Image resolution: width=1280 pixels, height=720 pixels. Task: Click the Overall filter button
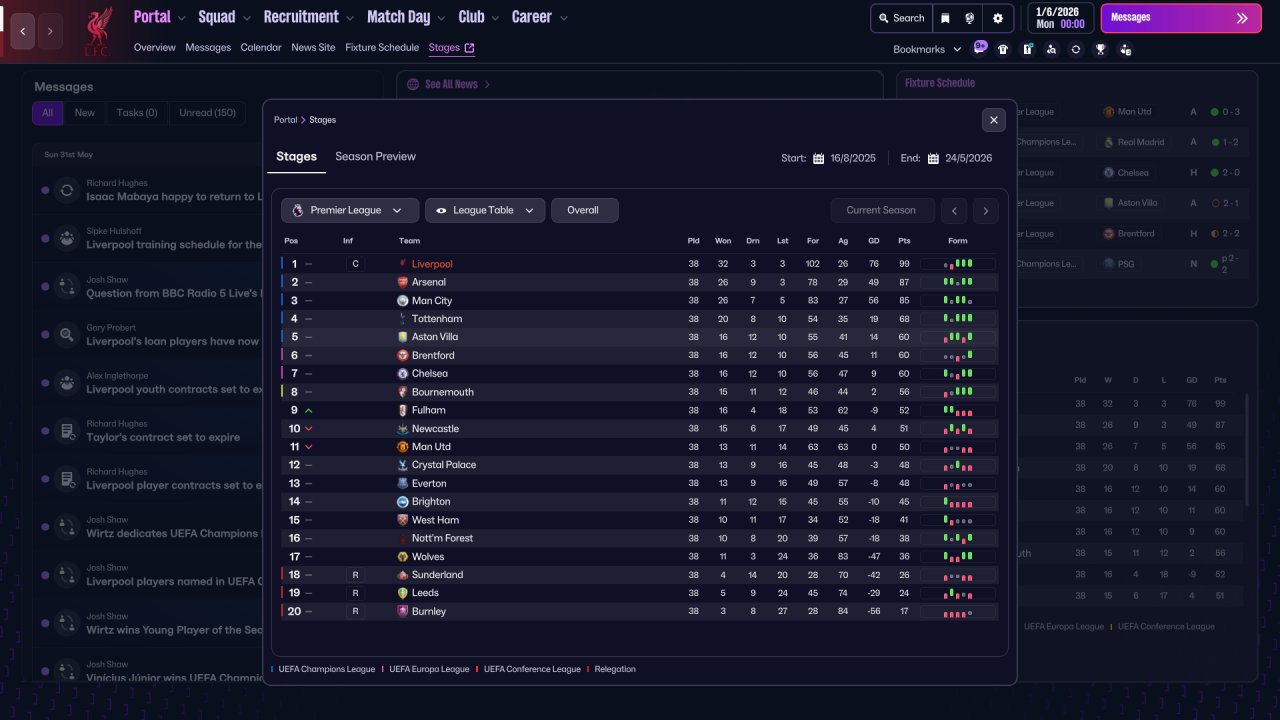pyautogui.click(x=585, y=211)
